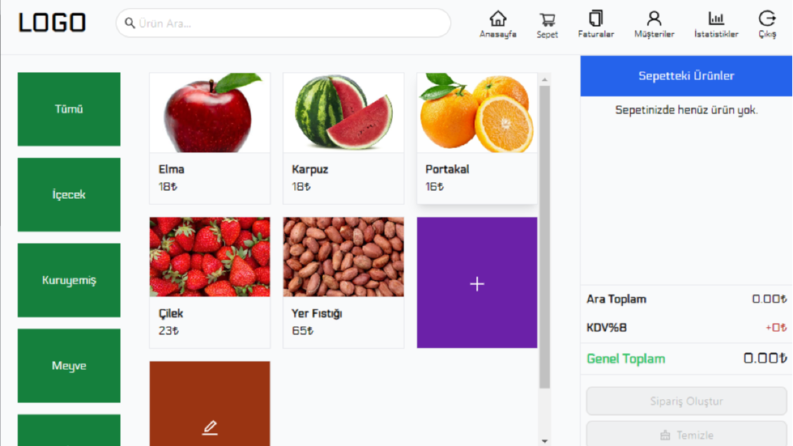Screen dimensions: 793x446
Task: Click the Portakal price 16₺
Action: tap(434, 187)
